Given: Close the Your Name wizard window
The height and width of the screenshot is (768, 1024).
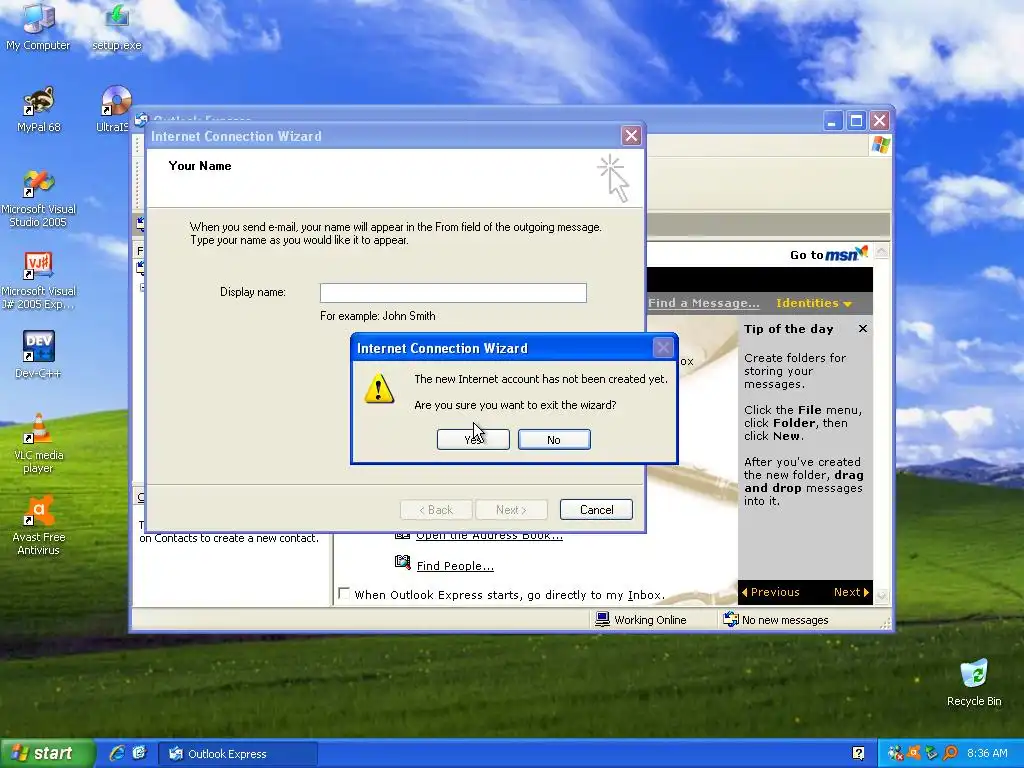Looking at the screenshot, I should tap(631, 136).
